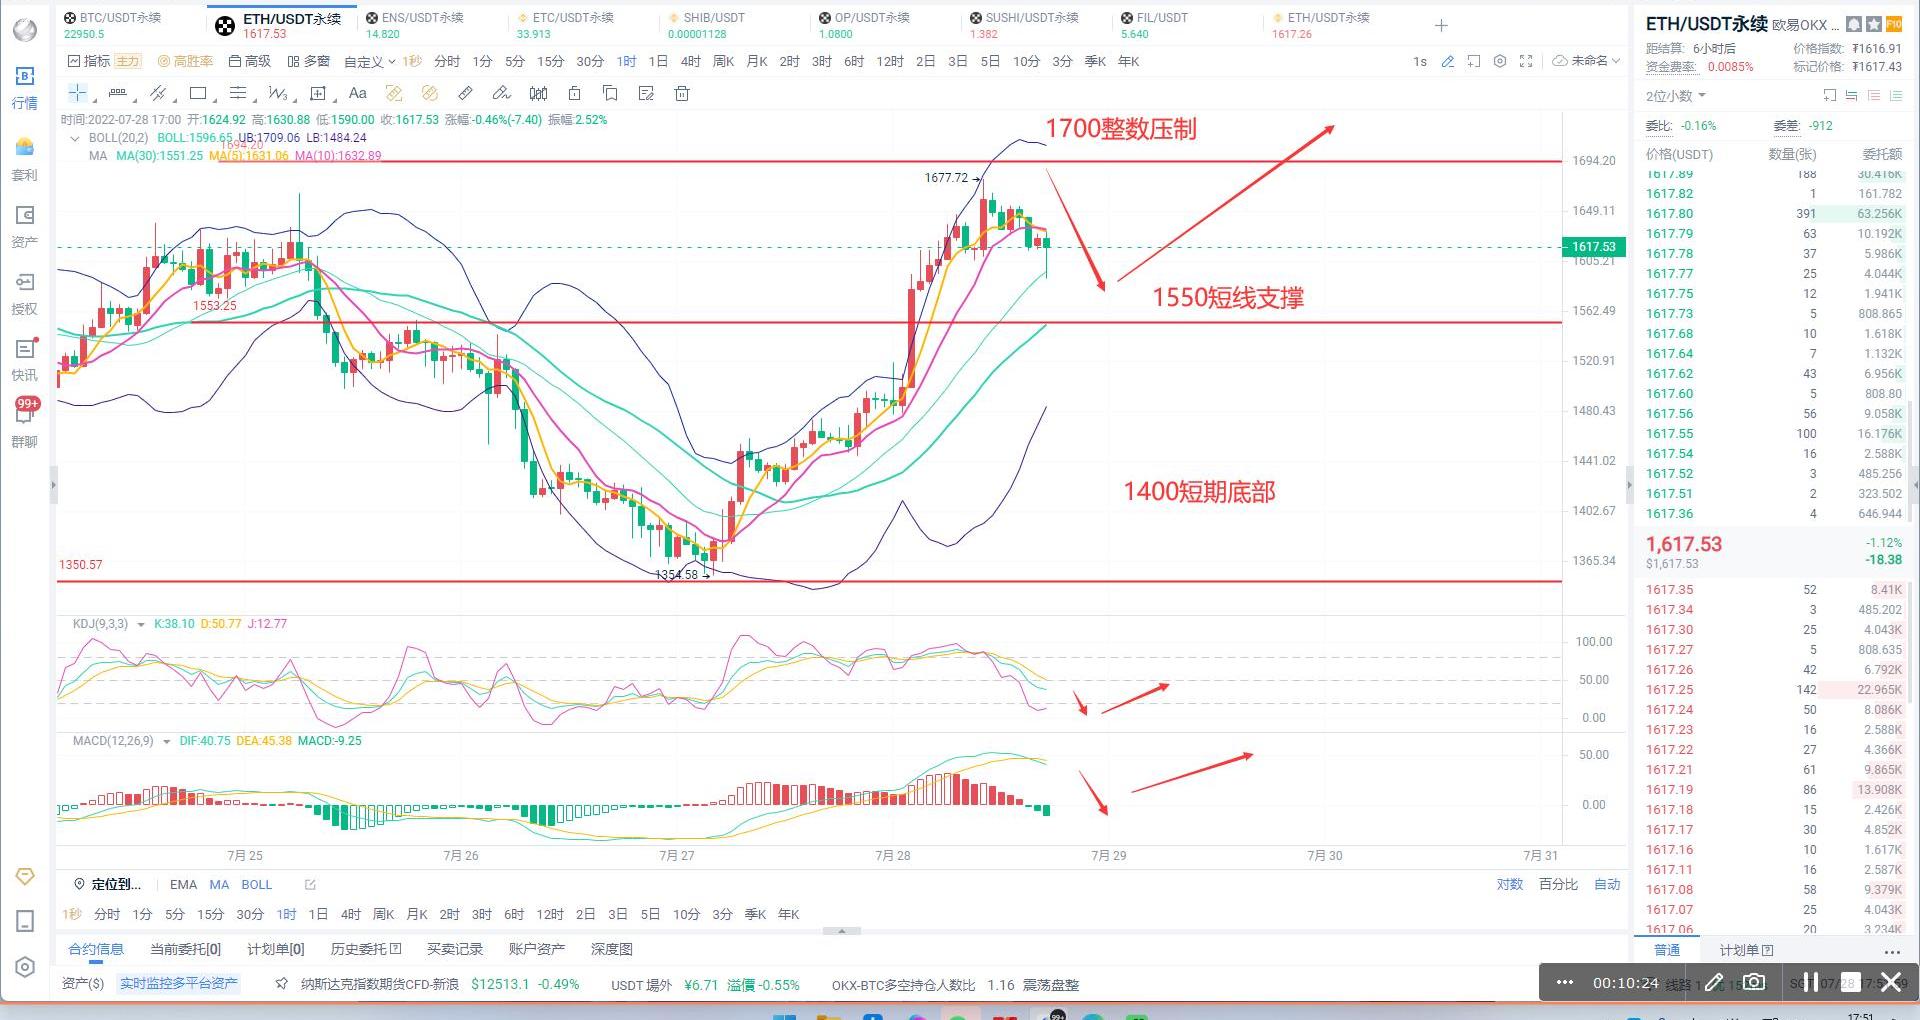Select the 4时 timeframe in top toolbar
This screenshot has height=1020, width=1920.
[690, 61]
